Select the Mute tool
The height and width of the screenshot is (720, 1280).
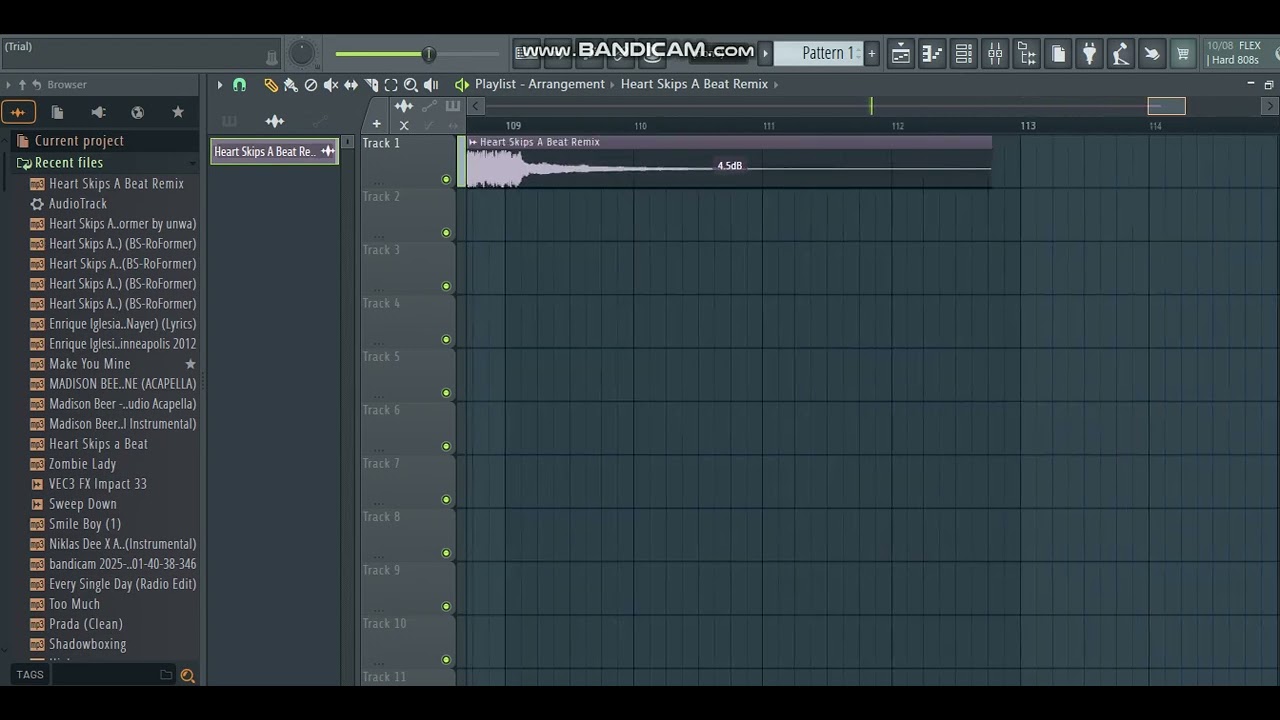(x=331, y=85)
